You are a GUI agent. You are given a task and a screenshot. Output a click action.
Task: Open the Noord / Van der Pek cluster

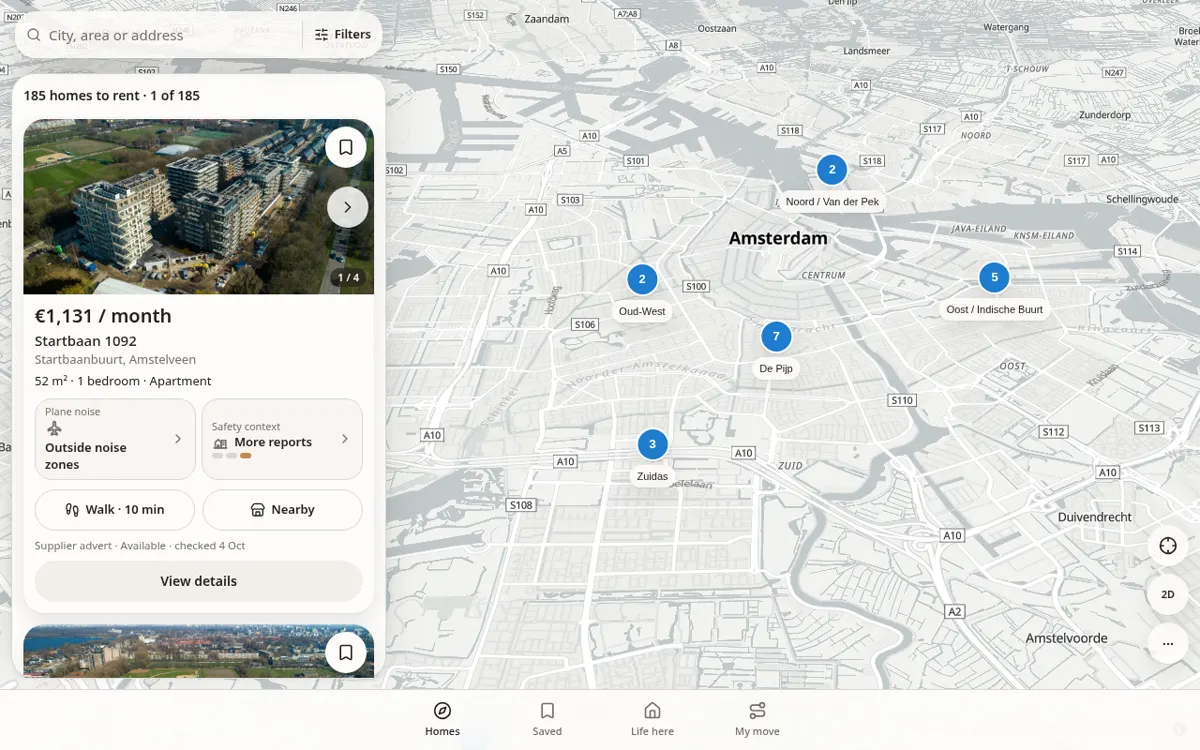pyautogui.click(x=832, y=170)
